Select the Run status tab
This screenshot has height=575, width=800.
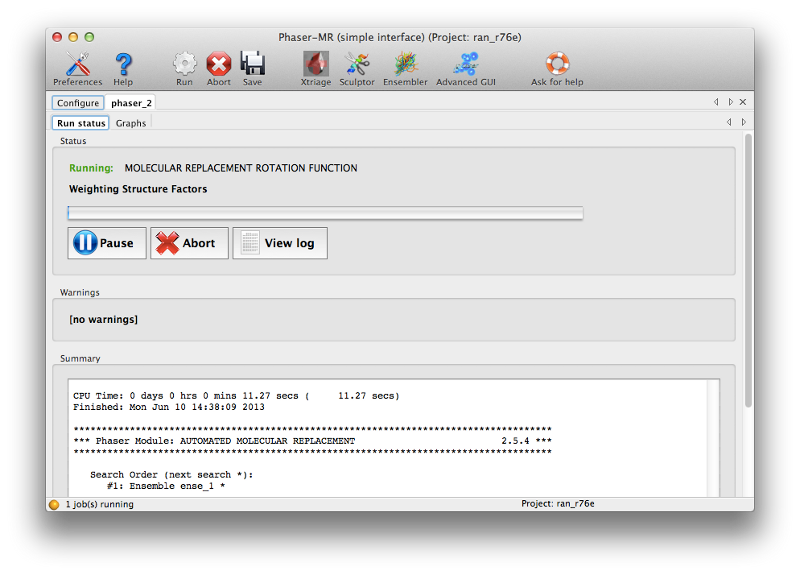click(81, 123)
